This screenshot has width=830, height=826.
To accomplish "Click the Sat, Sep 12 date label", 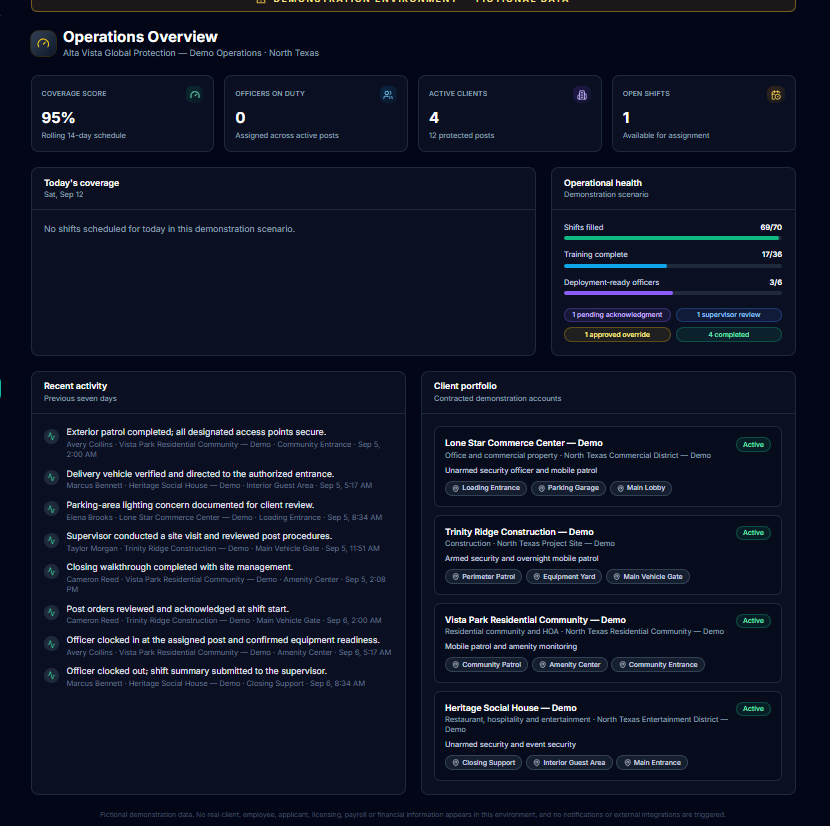I will 64,194.
